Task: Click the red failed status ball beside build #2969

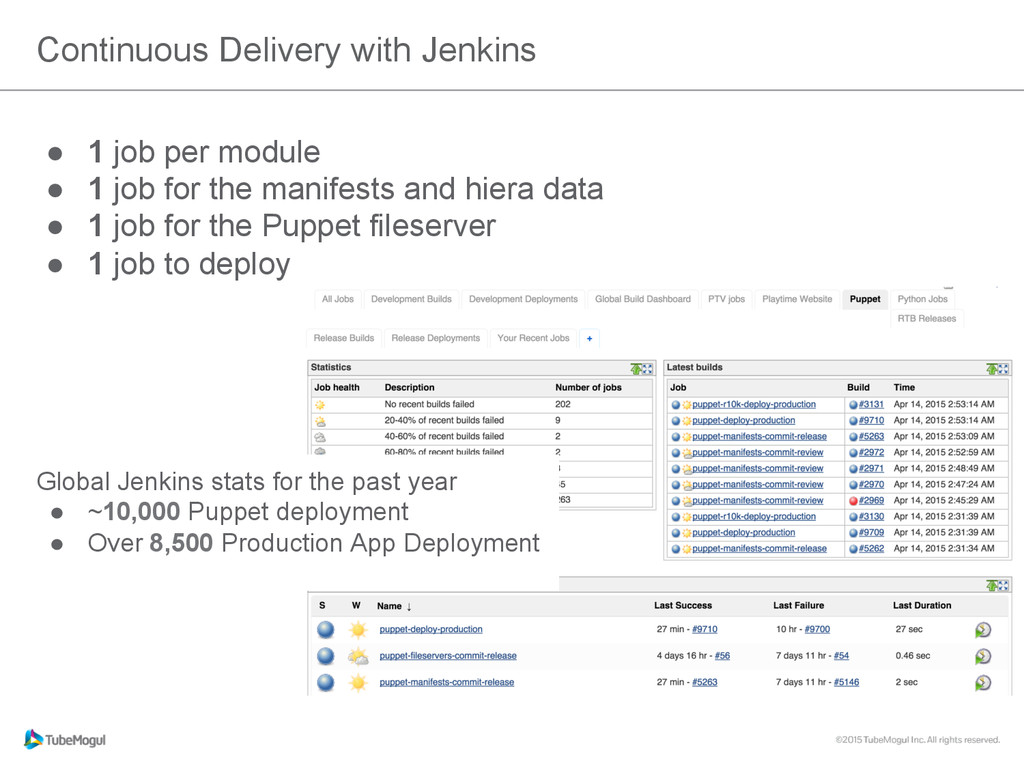Action: 853,501
